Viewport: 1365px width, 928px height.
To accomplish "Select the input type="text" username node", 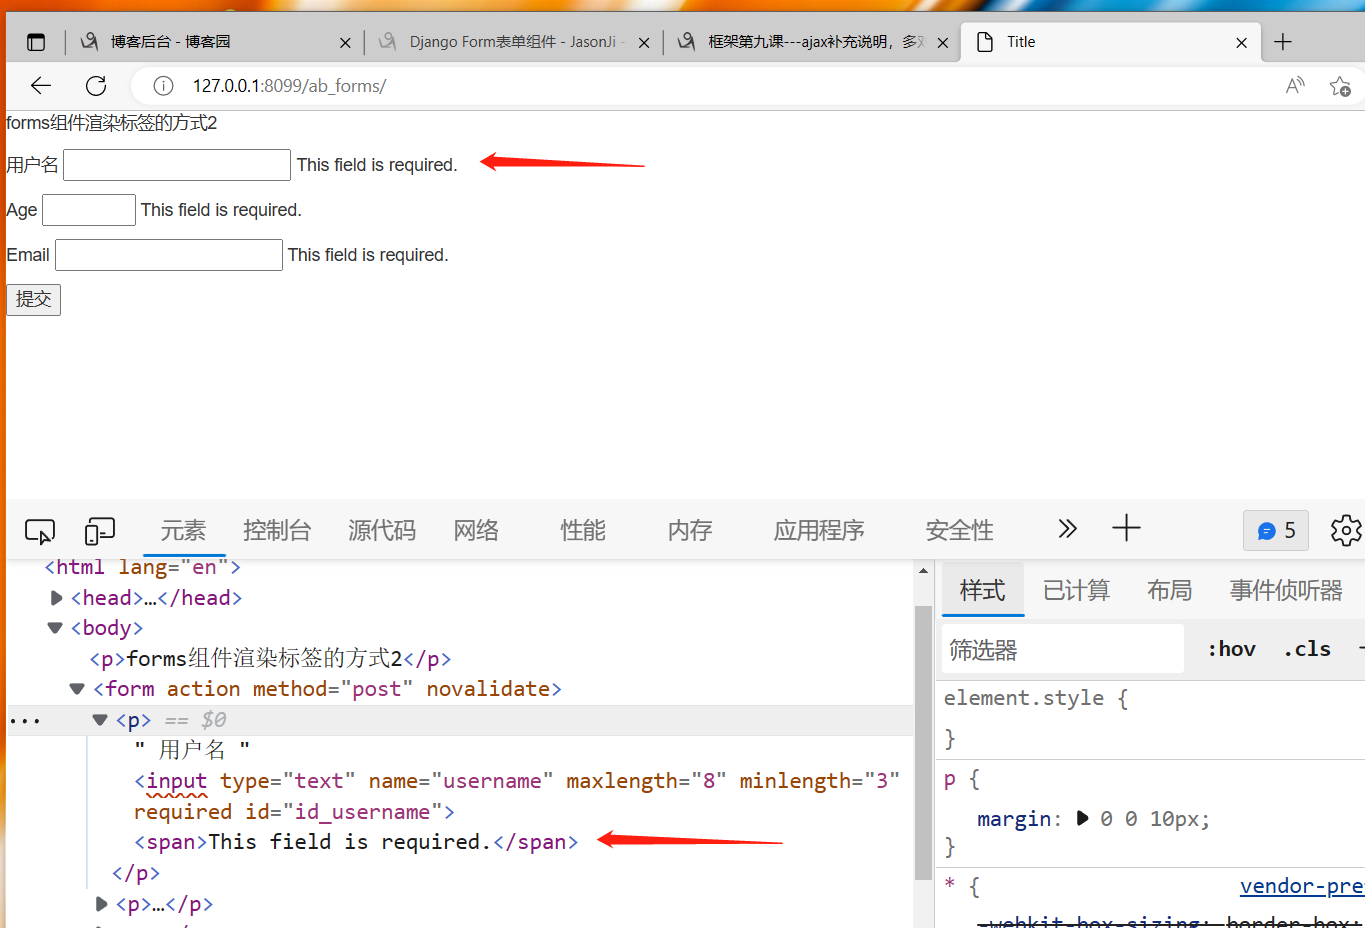I will click(517, 796).
